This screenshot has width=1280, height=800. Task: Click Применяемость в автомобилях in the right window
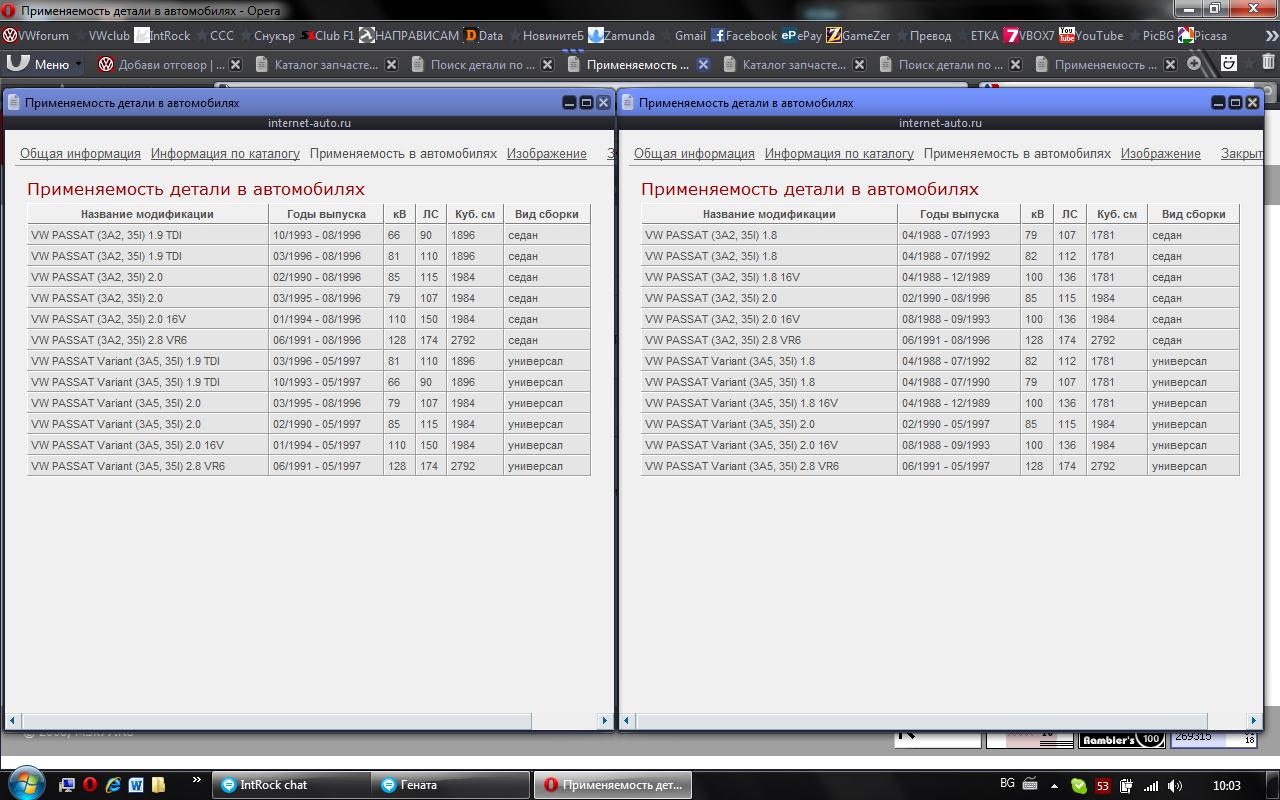[1017, 154]
